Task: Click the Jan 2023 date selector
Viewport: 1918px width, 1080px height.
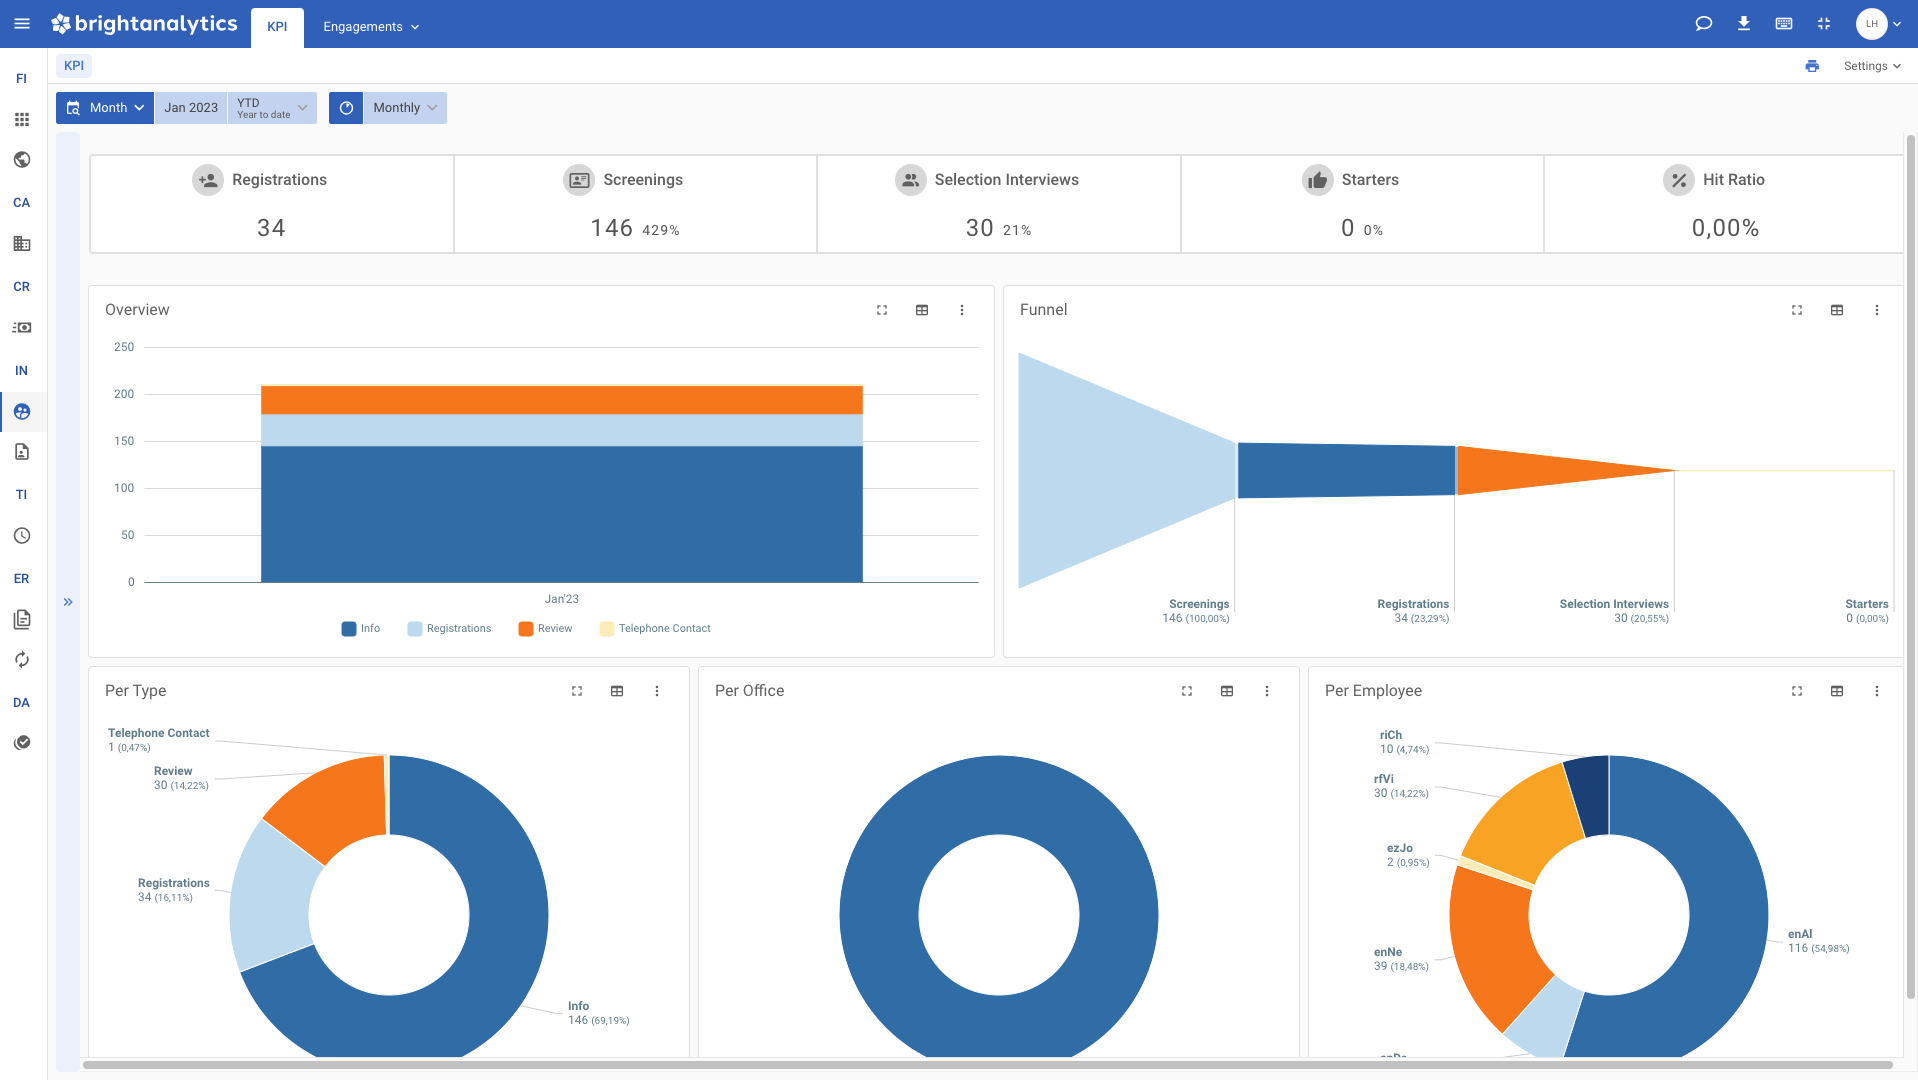Action: 191,108
